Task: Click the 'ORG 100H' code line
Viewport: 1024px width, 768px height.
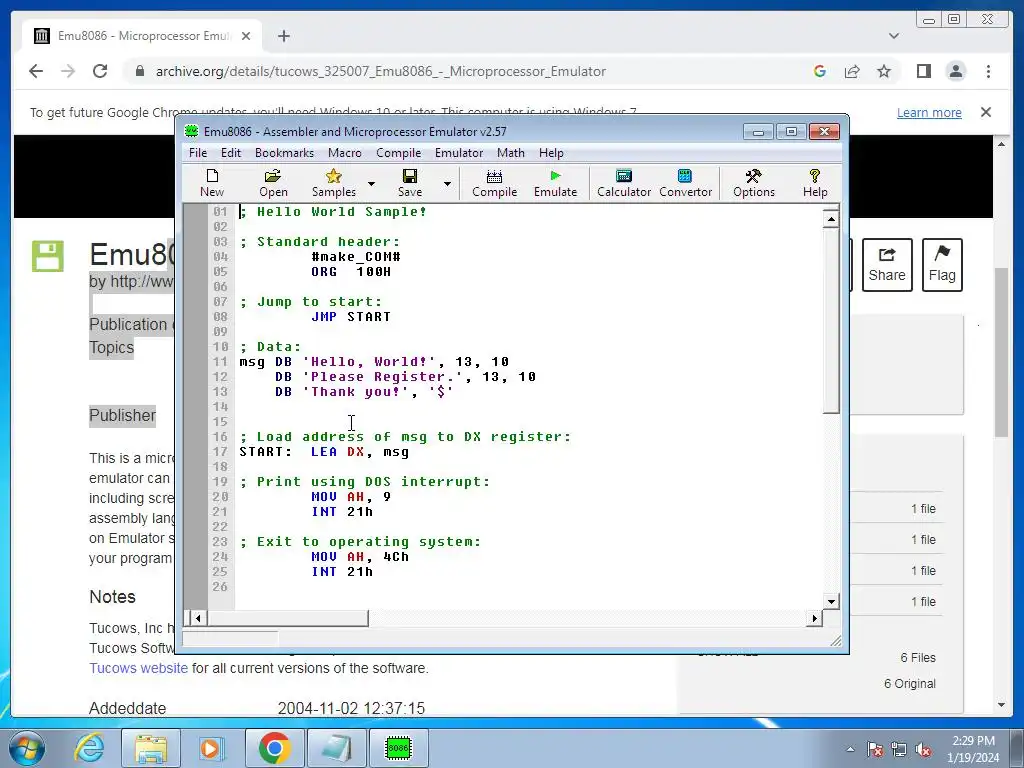Action: coord(351,272)
